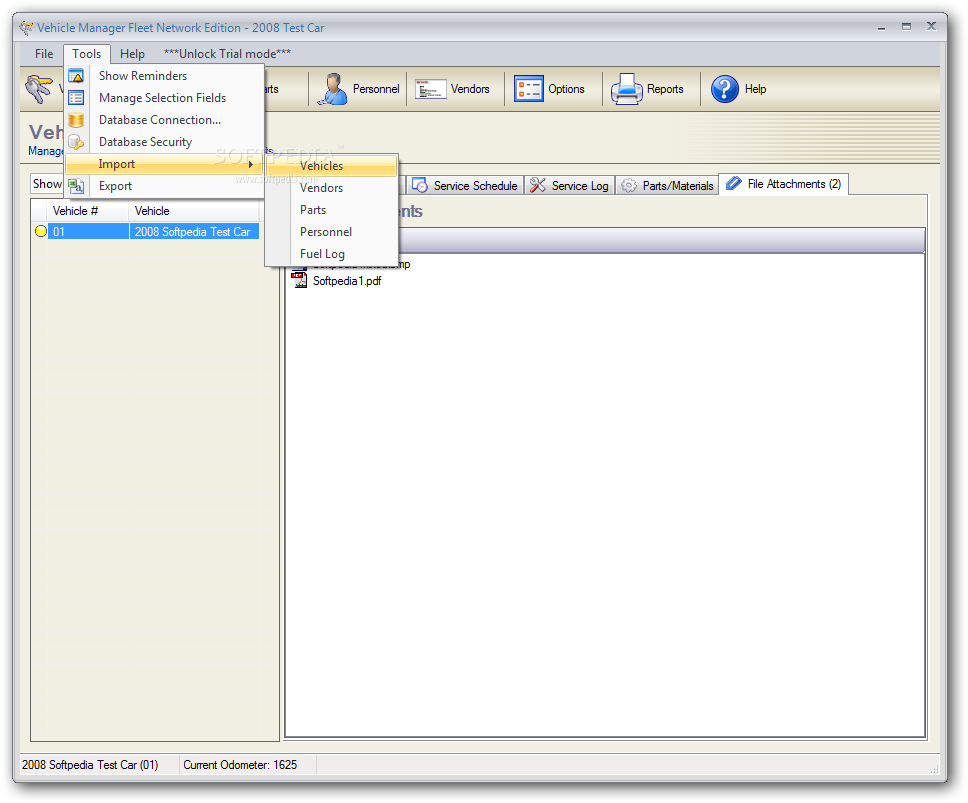This screenshot has height=803, width=968.
Task: Import Fuel Log from the submenu
Action: click(322, 254)
